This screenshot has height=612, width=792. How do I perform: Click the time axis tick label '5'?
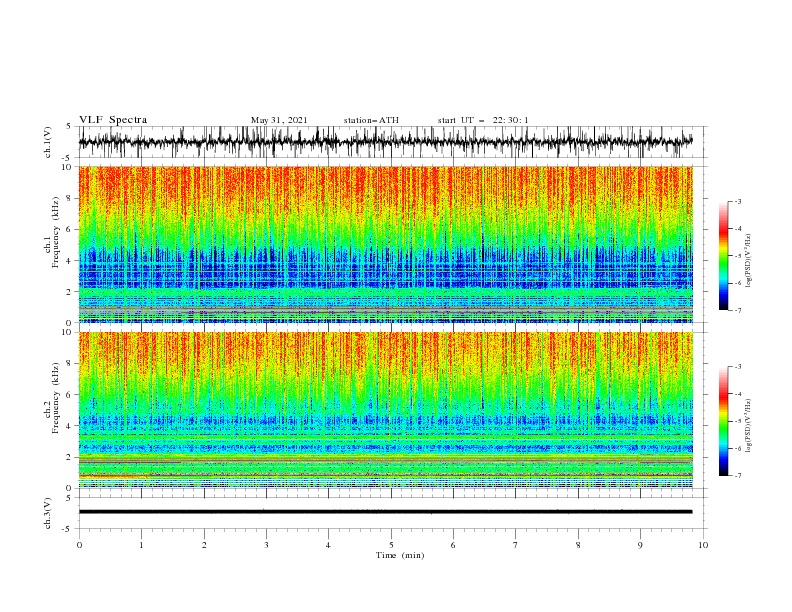tap(391, 545)
